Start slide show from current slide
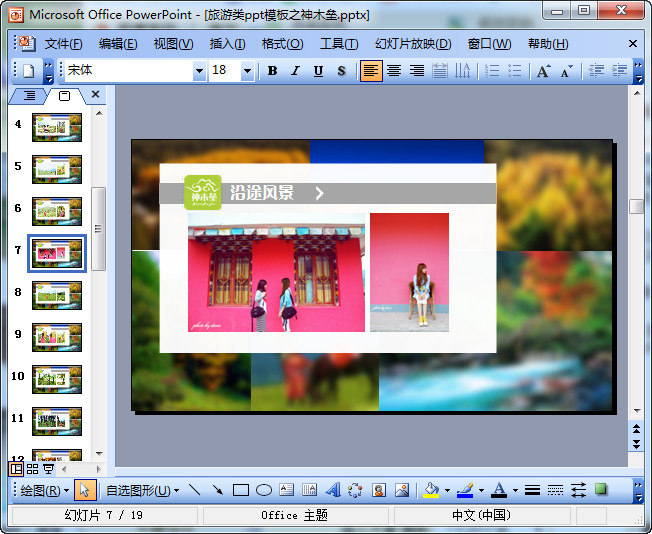652x534 pixels. click(49, 469)
